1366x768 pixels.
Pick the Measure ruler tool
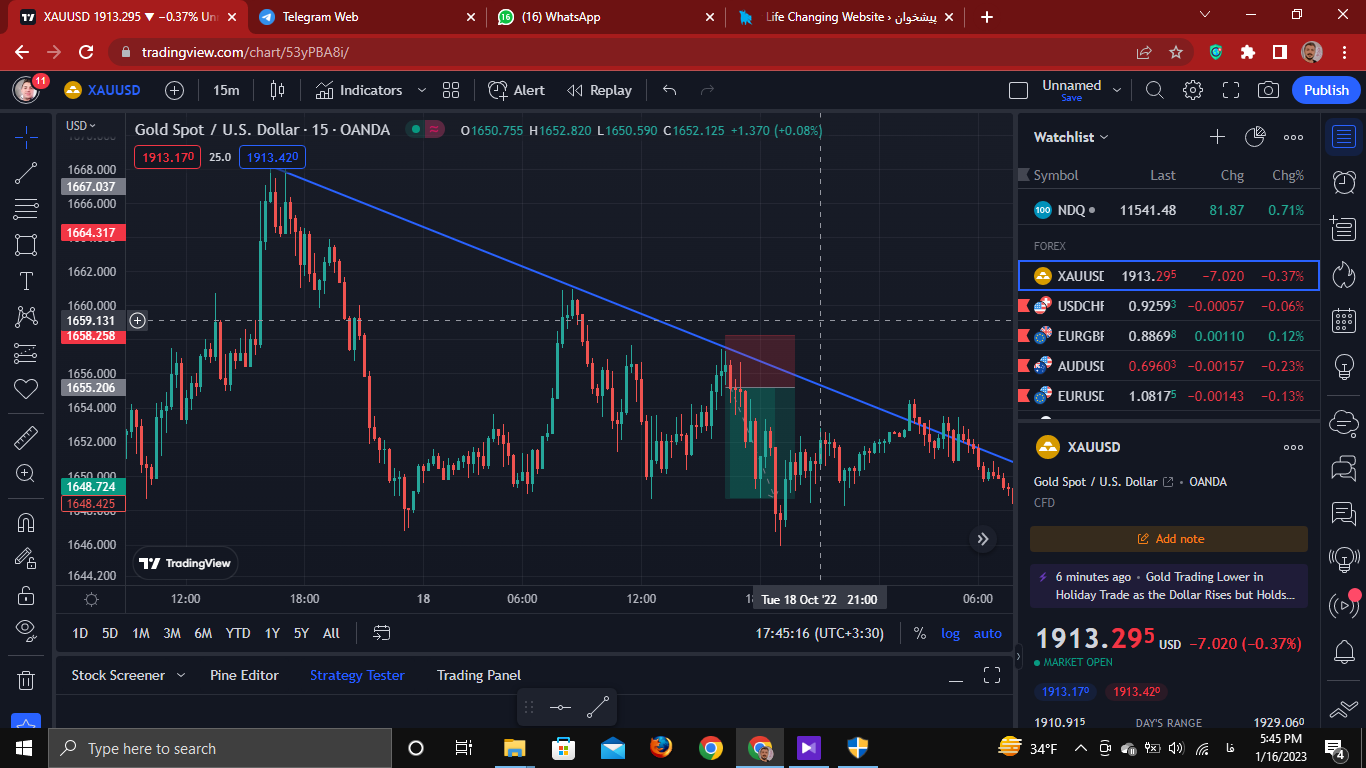pos(26,437)
